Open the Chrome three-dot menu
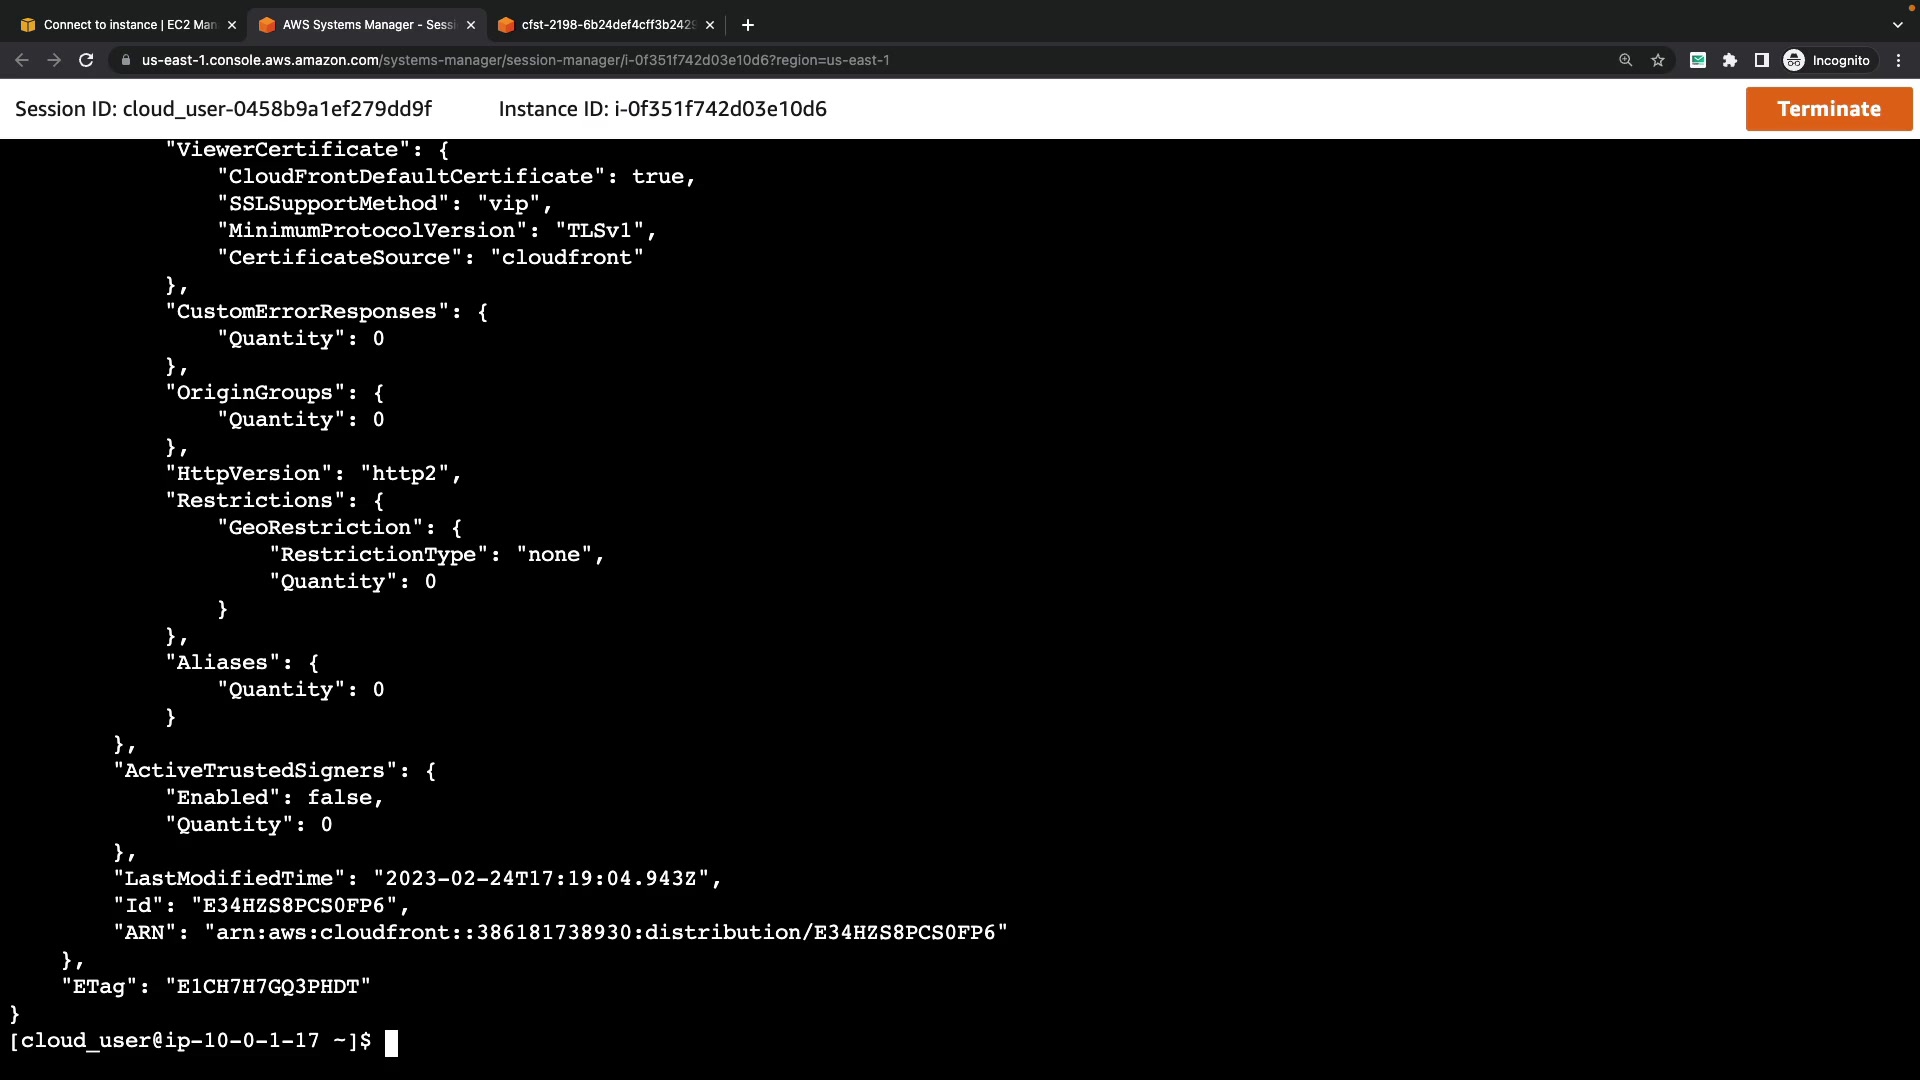 point(1899,60)
